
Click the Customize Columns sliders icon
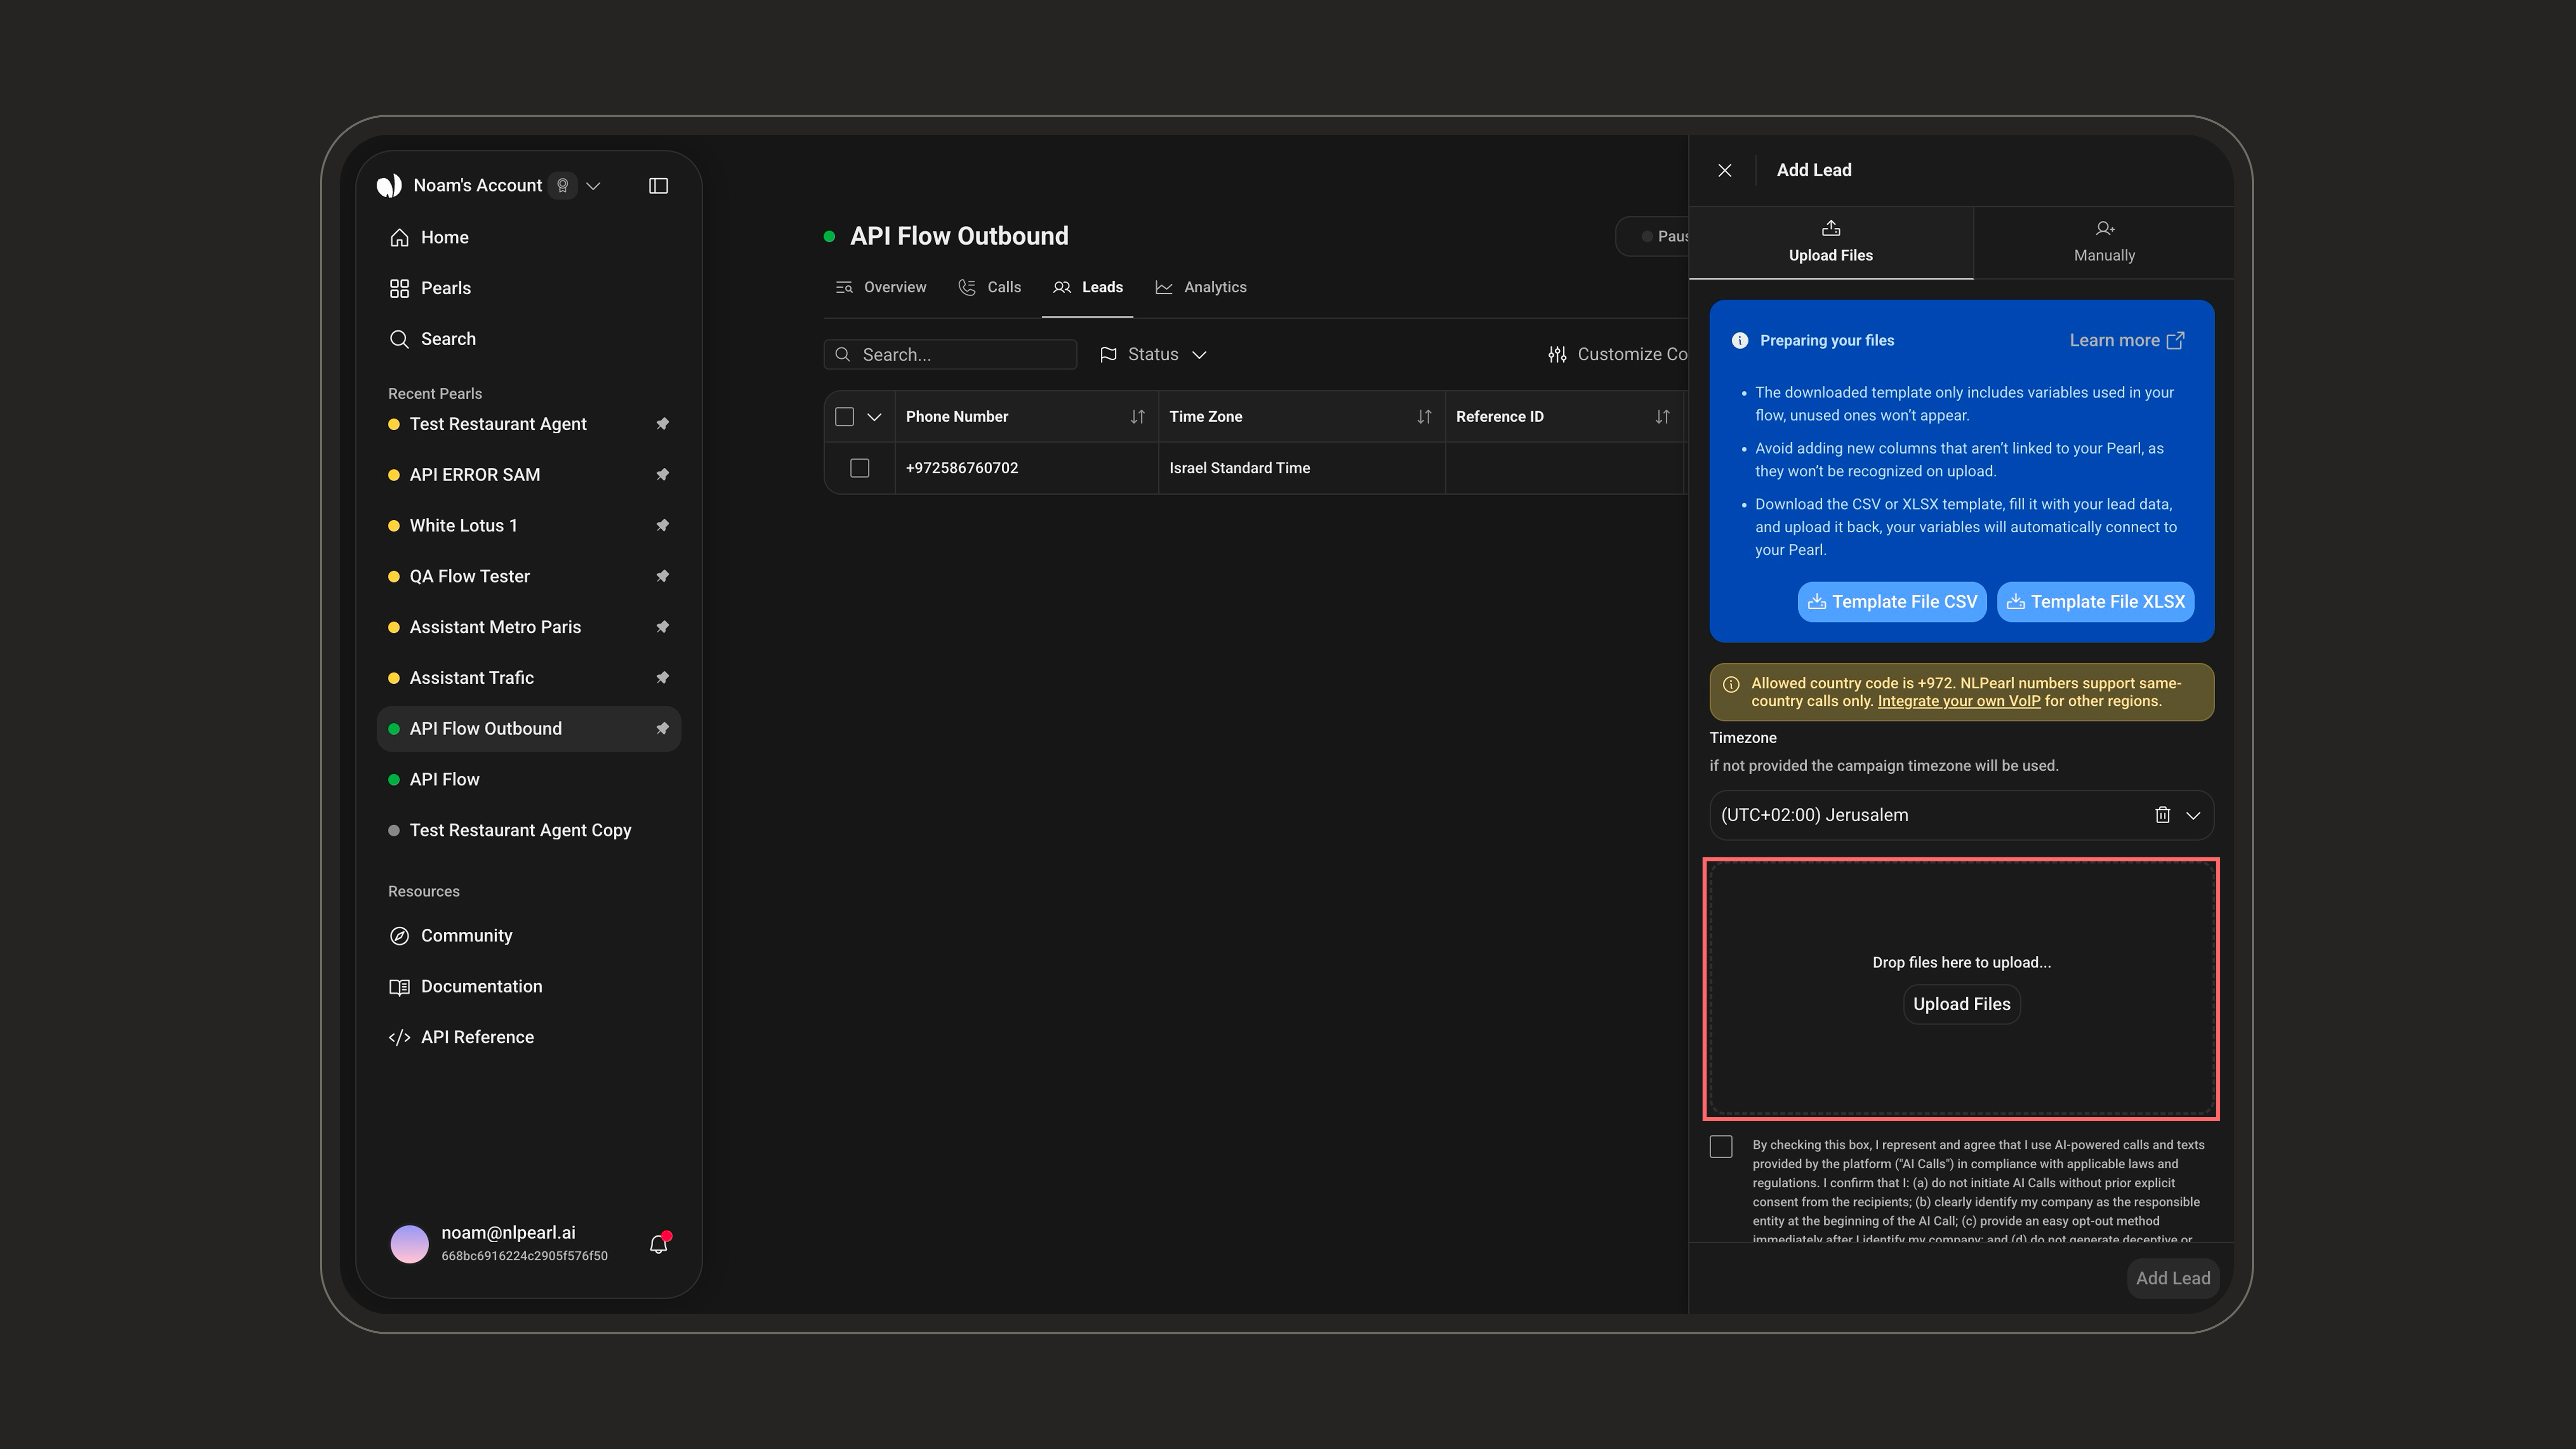1557,355
